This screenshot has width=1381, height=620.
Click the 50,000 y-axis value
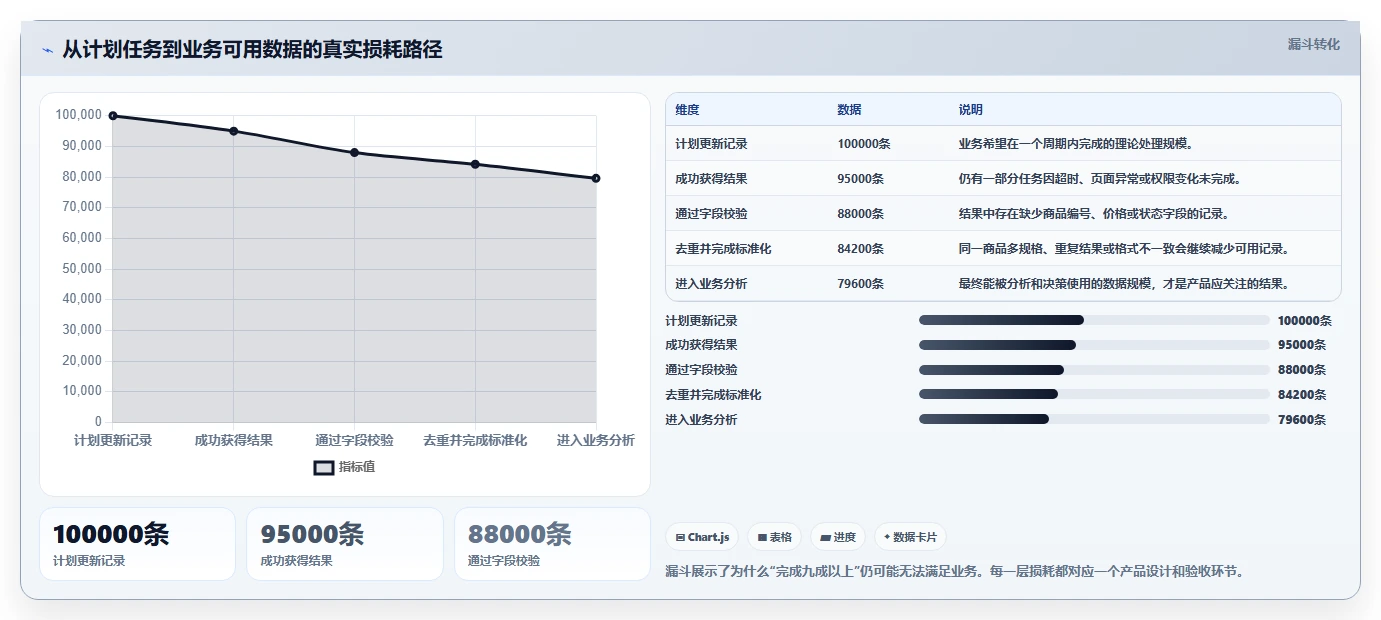[82, 268]
